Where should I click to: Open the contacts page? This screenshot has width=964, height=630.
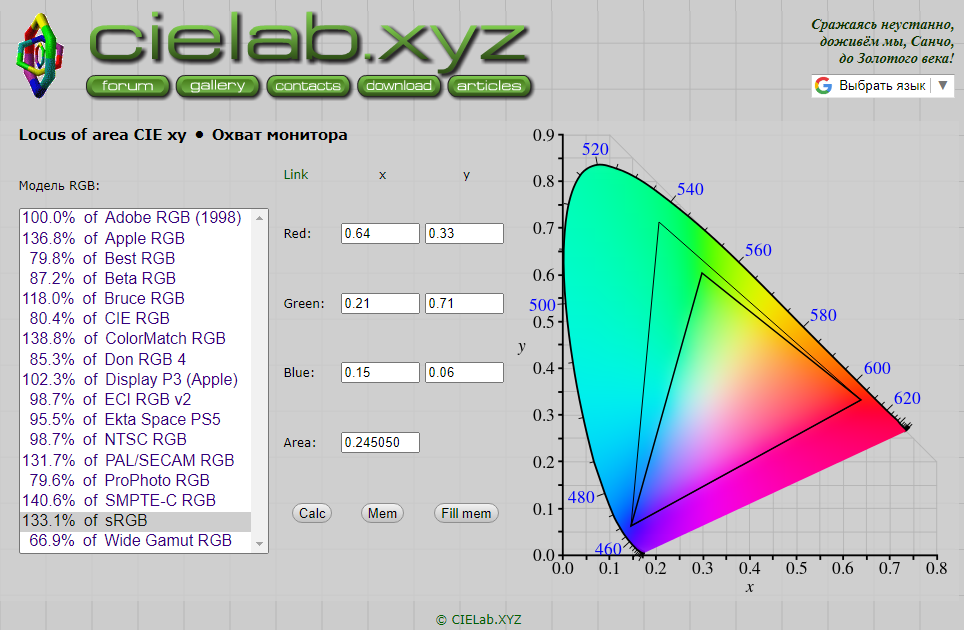(308, 86)
